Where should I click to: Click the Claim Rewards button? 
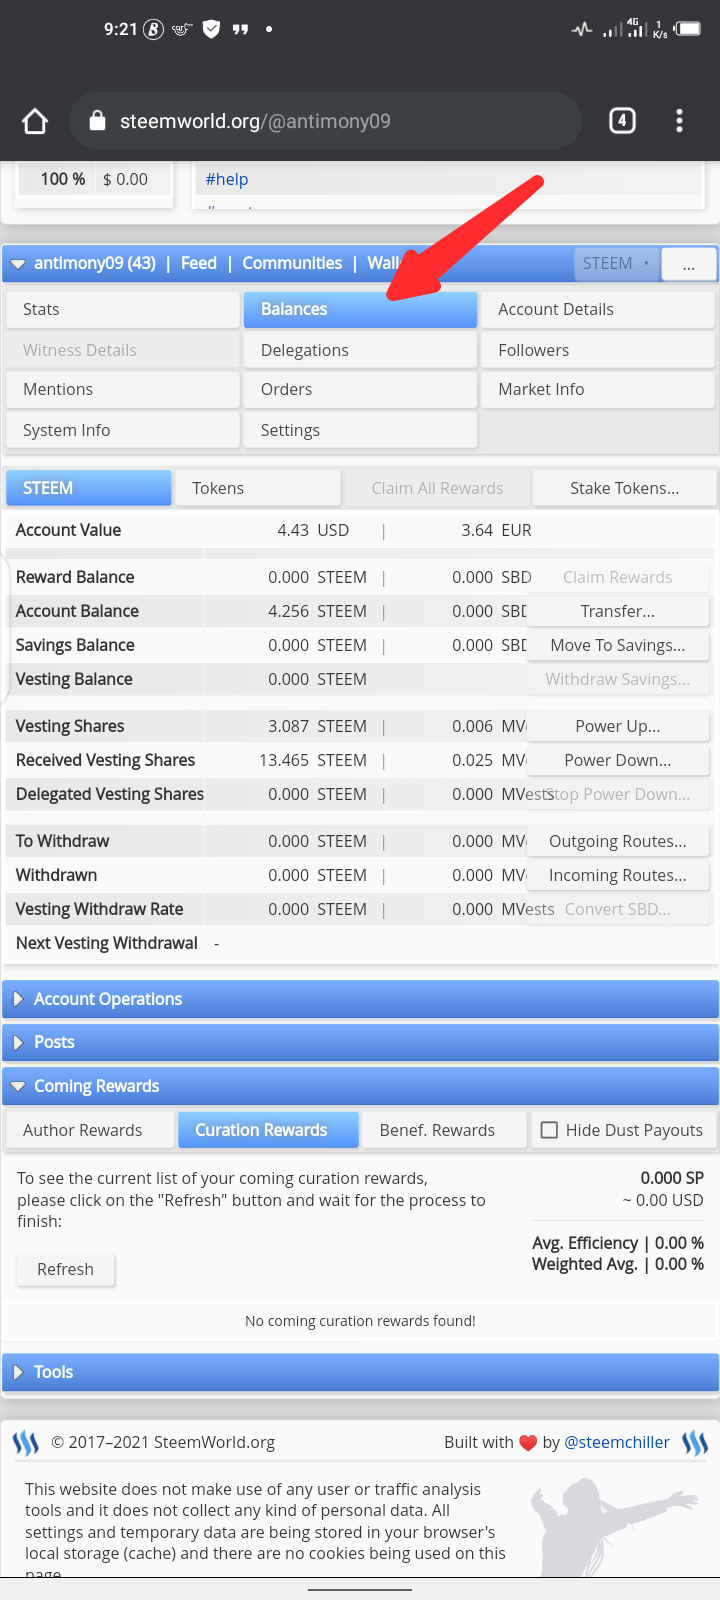[618, 577]
